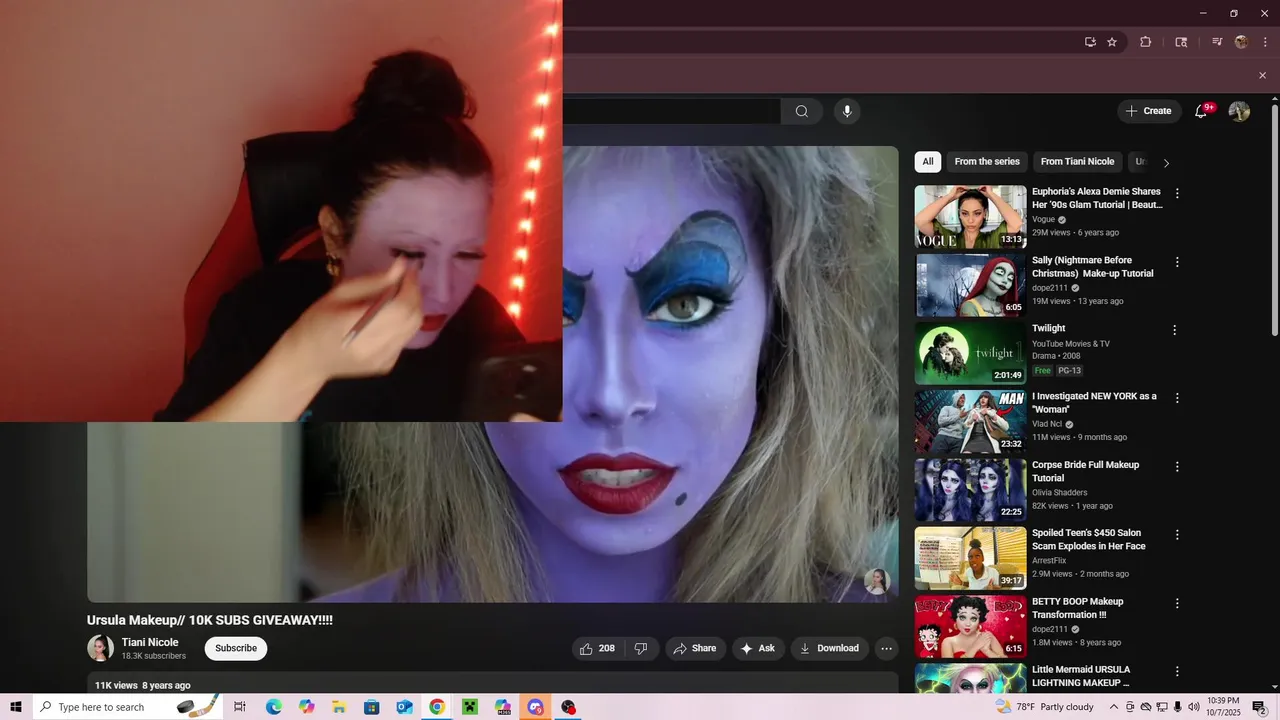Dislike the Ursula Makeup video
1280x720 pixels.
click(x=641, y=648)
